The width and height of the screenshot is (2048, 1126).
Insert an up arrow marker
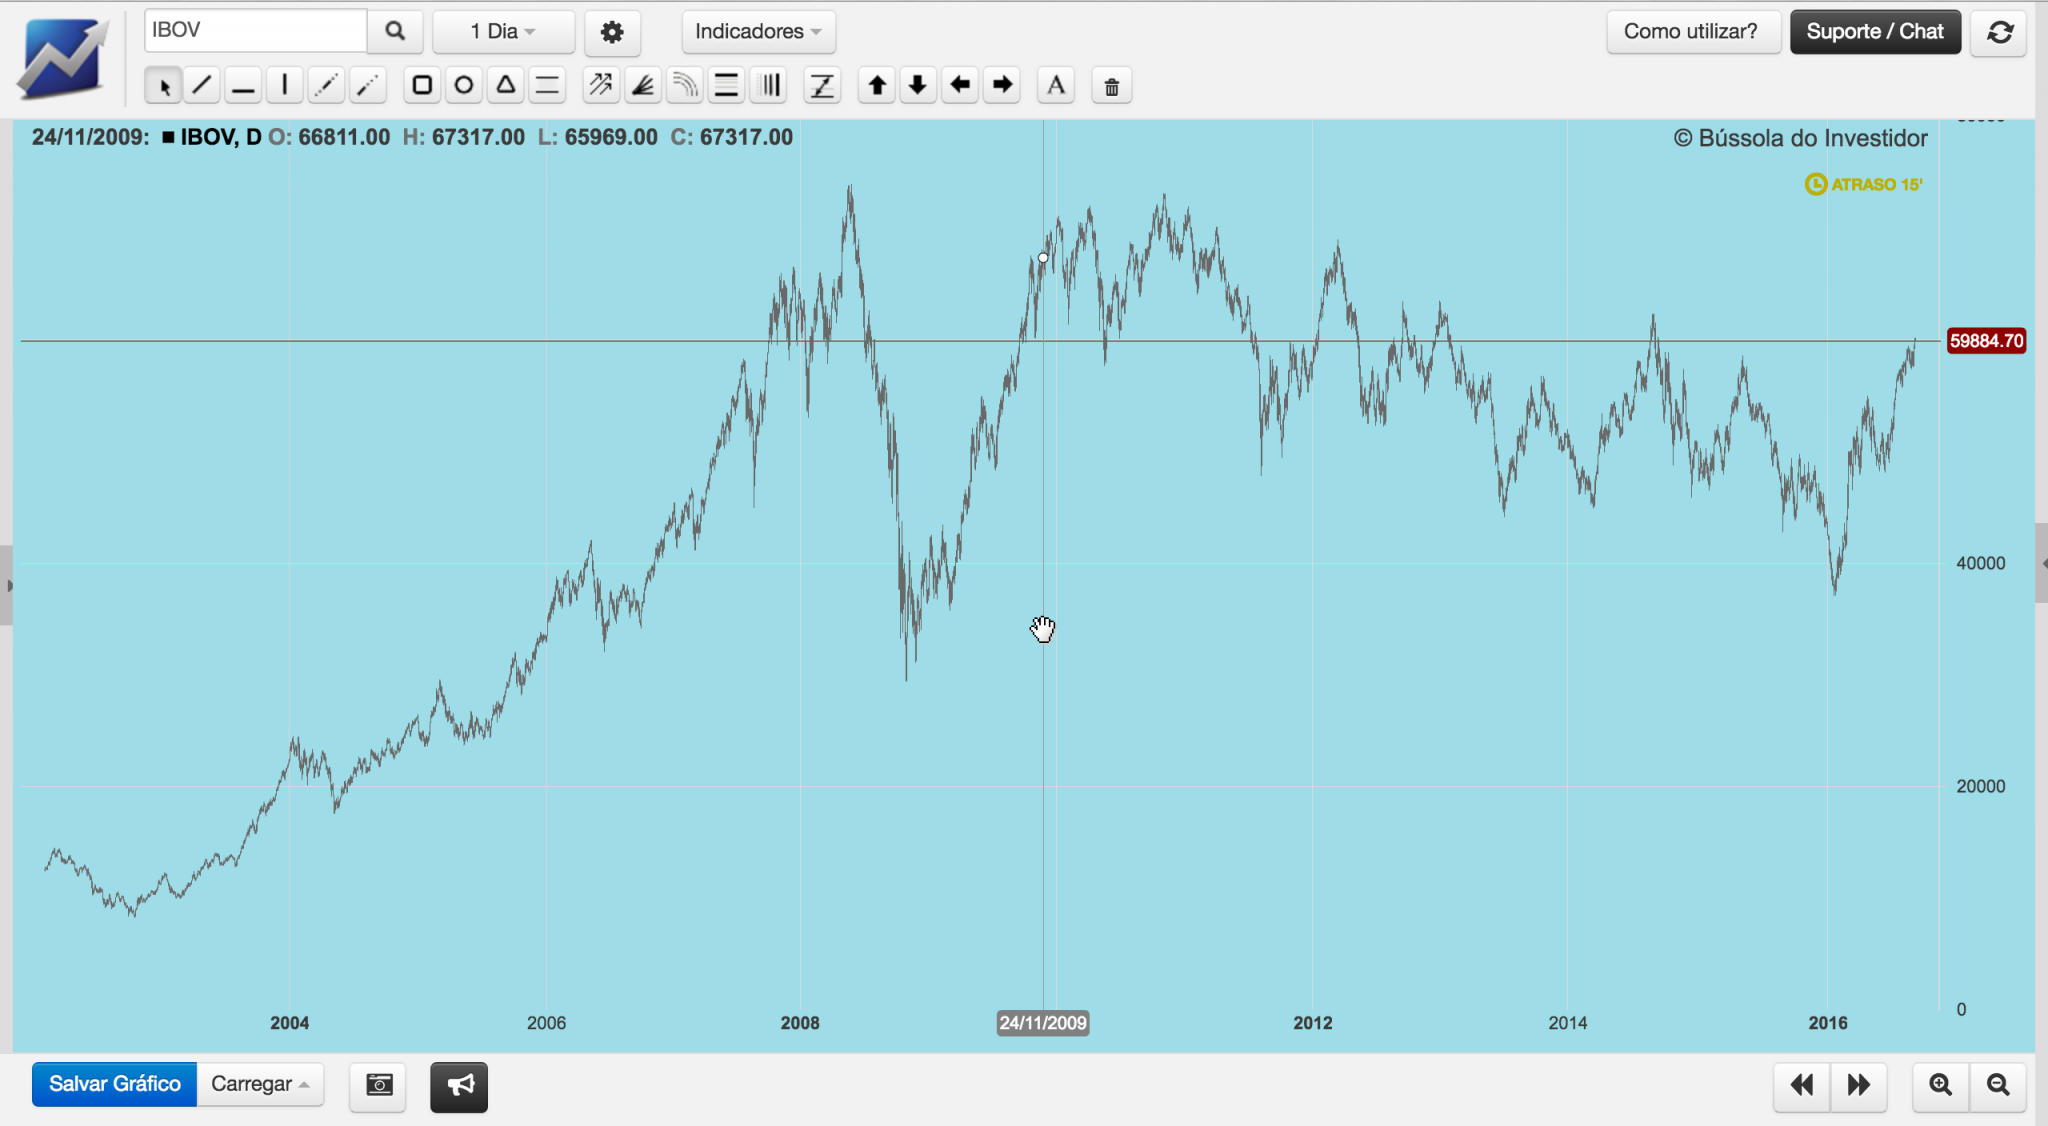(877, 86)
